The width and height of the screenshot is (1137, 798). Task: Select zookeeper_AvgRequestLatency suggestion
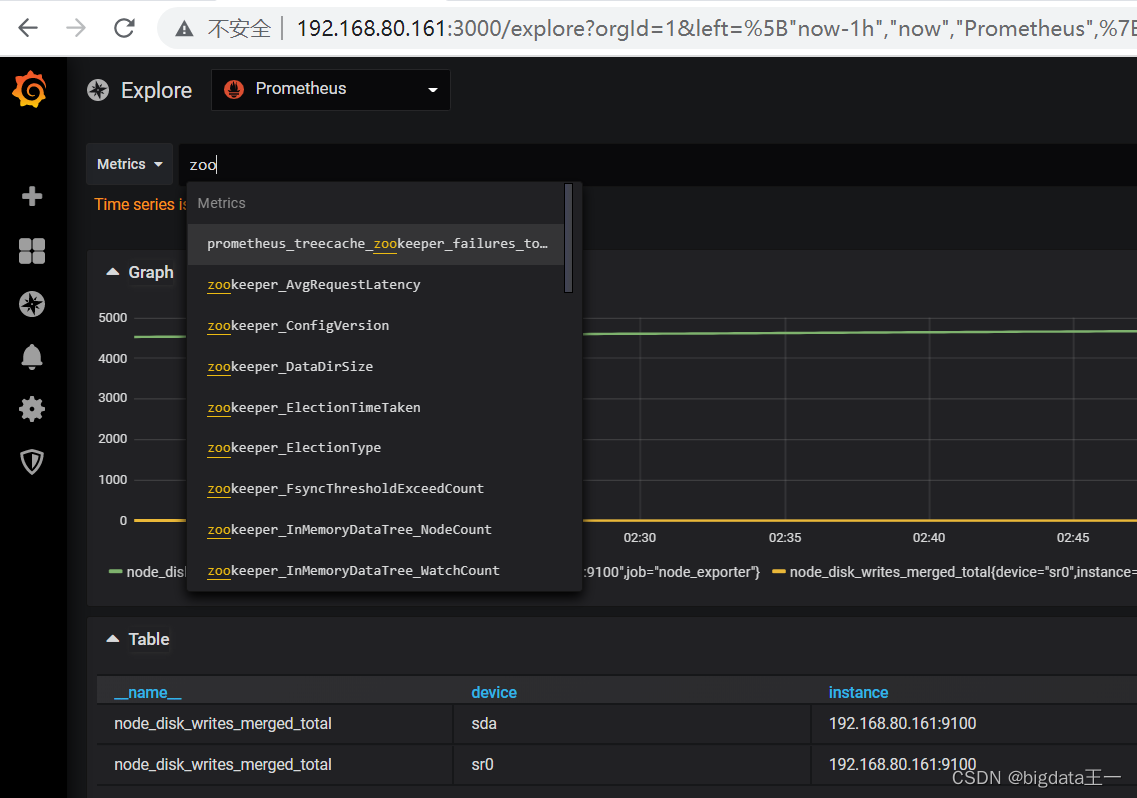pyautogui.click(x=377, y=284)
